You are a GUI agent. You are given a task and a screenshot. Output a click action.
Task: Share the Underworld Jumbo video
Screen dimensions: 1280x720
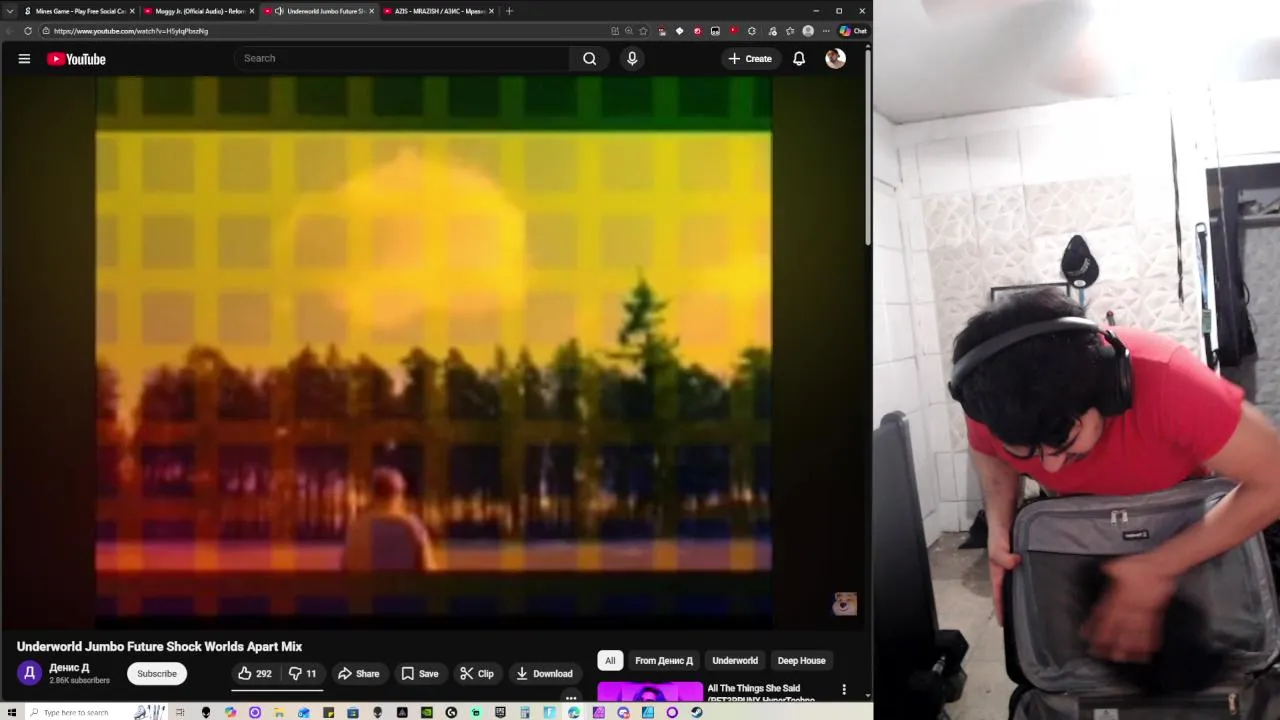click(x=359, y=674)
